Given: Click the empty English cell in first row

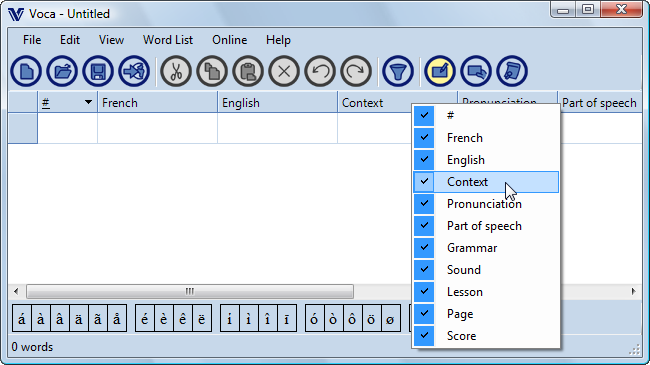Looking at the screenshot, I should pyautogui.click(x=277, y=128).
